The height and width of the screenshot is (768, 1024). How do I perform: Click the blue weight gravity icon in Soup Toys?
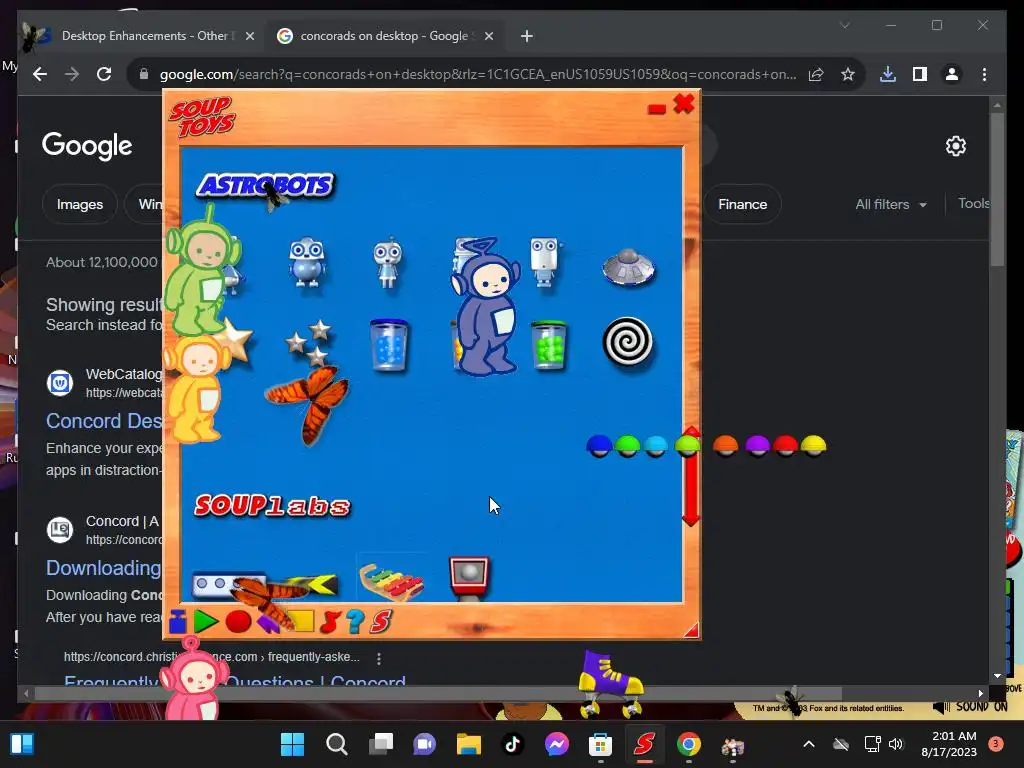(x=178, y=621)
